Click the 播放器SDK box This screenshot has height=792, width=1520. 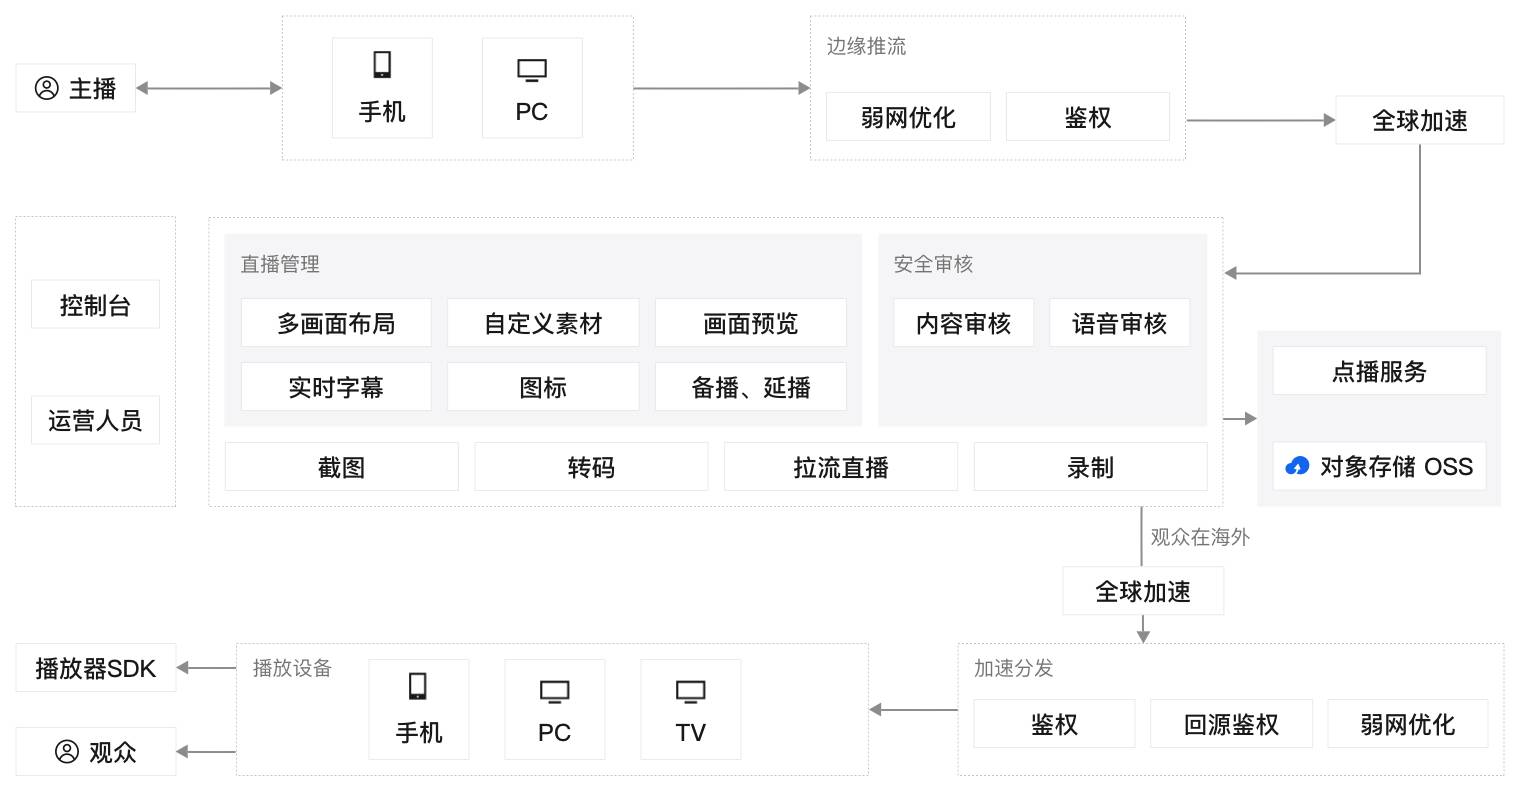[x=96, y=668]
